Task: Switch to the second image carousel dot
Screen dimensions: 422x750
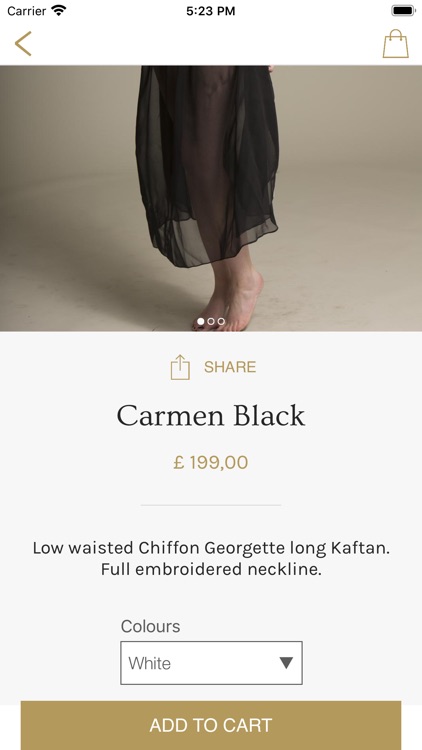Action: point(211,321)
